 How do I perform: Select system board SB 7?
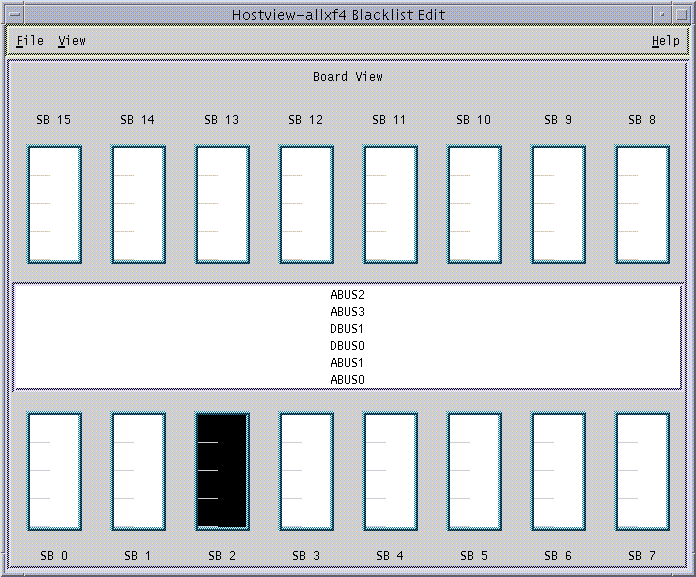click(x=642, y=471)
